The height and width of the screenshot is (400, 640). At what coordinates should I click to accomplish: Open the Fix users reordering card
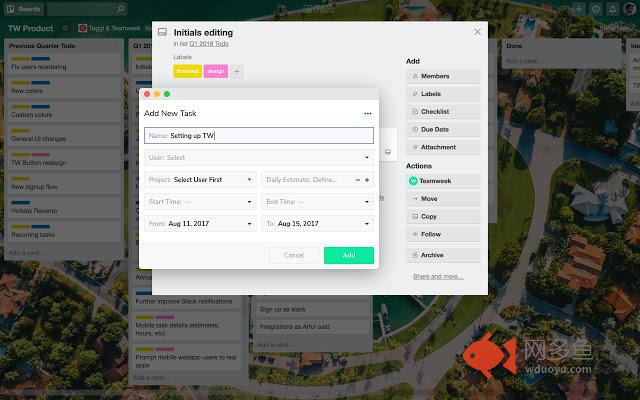[x=64, y=64]
